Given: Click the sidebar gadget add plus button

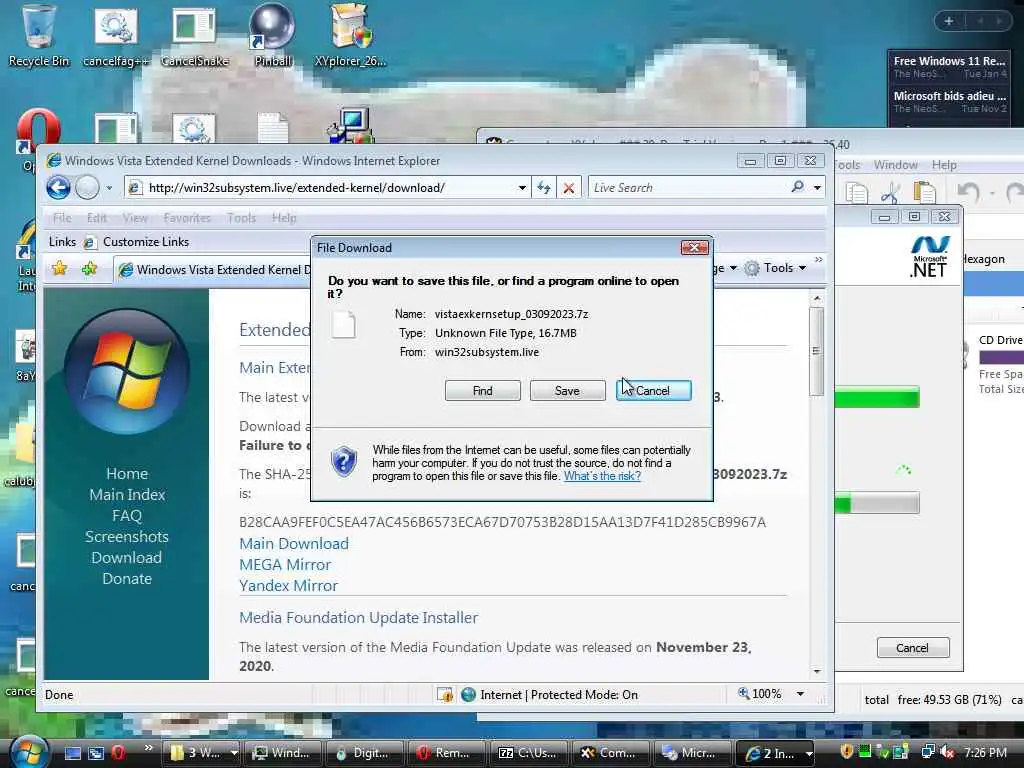Looking at the screenshot, I should coord(949,22).
